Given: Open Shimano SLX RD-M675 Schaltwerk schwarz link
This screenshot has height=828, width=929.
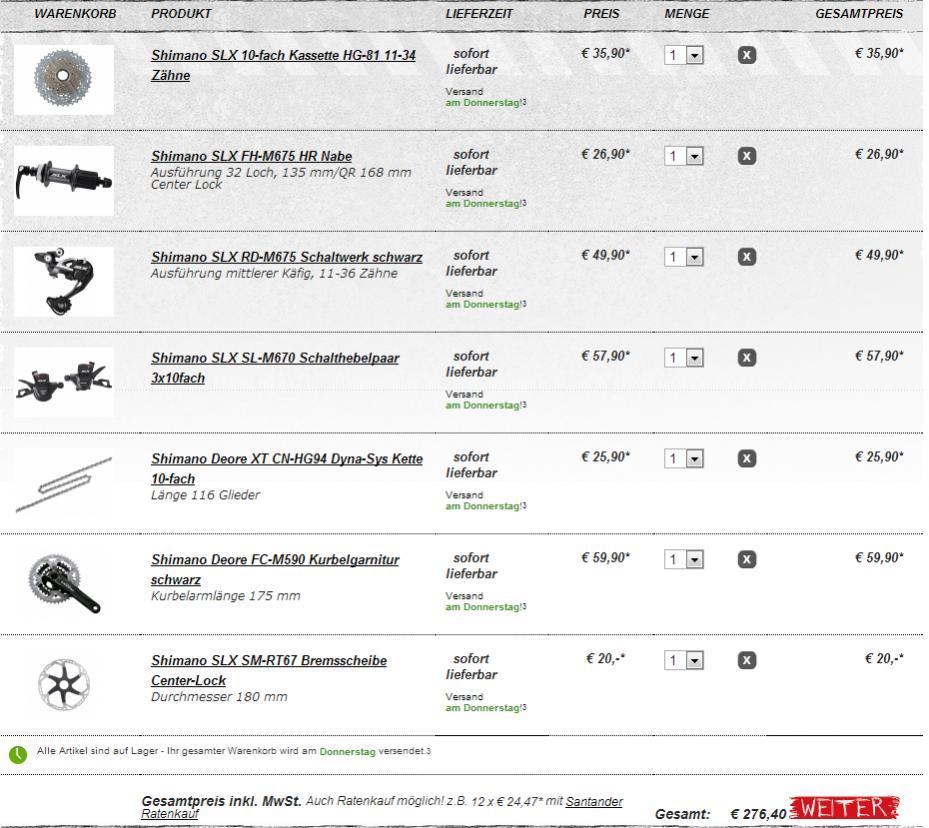Looking at the screenshot, I should [287, 257].
